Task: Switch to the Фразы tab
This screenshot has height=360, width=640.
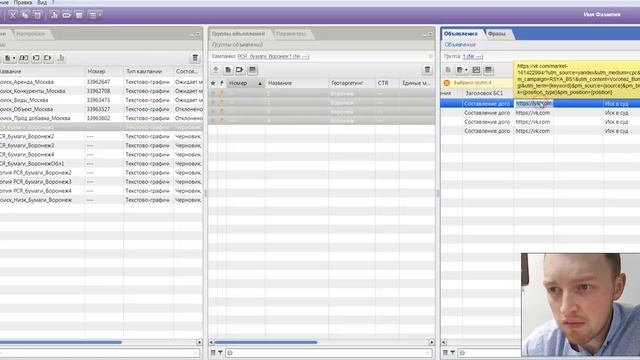Action: click(x=497, y=34)
